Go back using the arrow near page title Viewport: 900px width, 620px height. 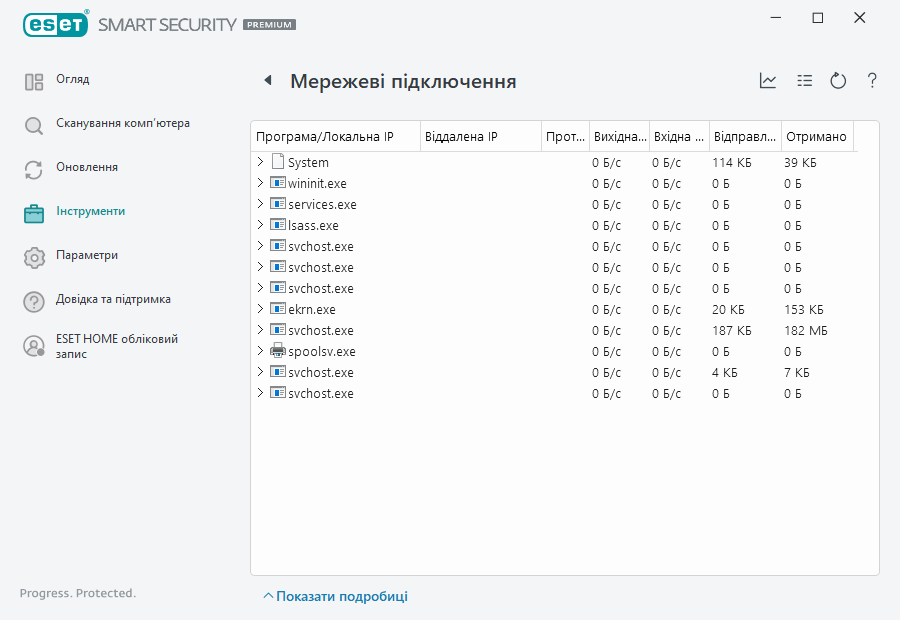pyautogui.click(x=267, y=80)
